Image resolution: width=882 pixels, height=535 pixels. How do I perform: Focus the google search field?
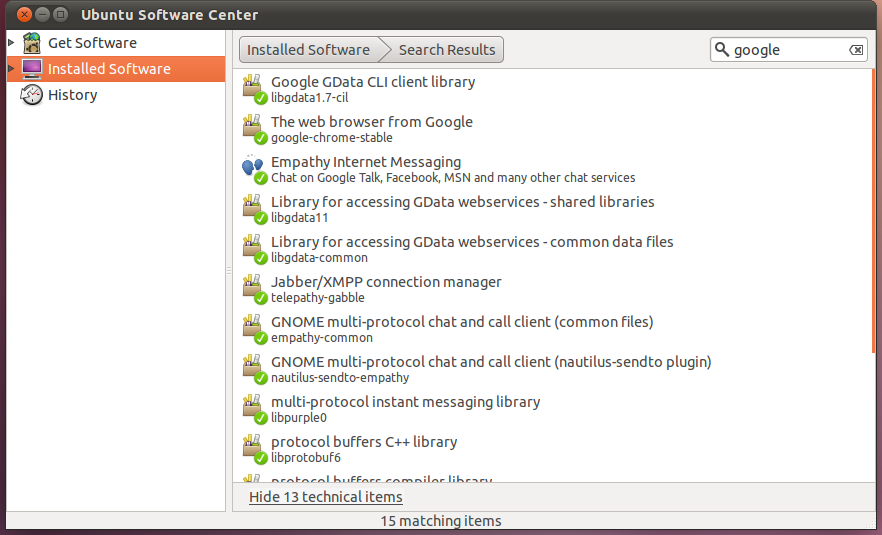789,50
